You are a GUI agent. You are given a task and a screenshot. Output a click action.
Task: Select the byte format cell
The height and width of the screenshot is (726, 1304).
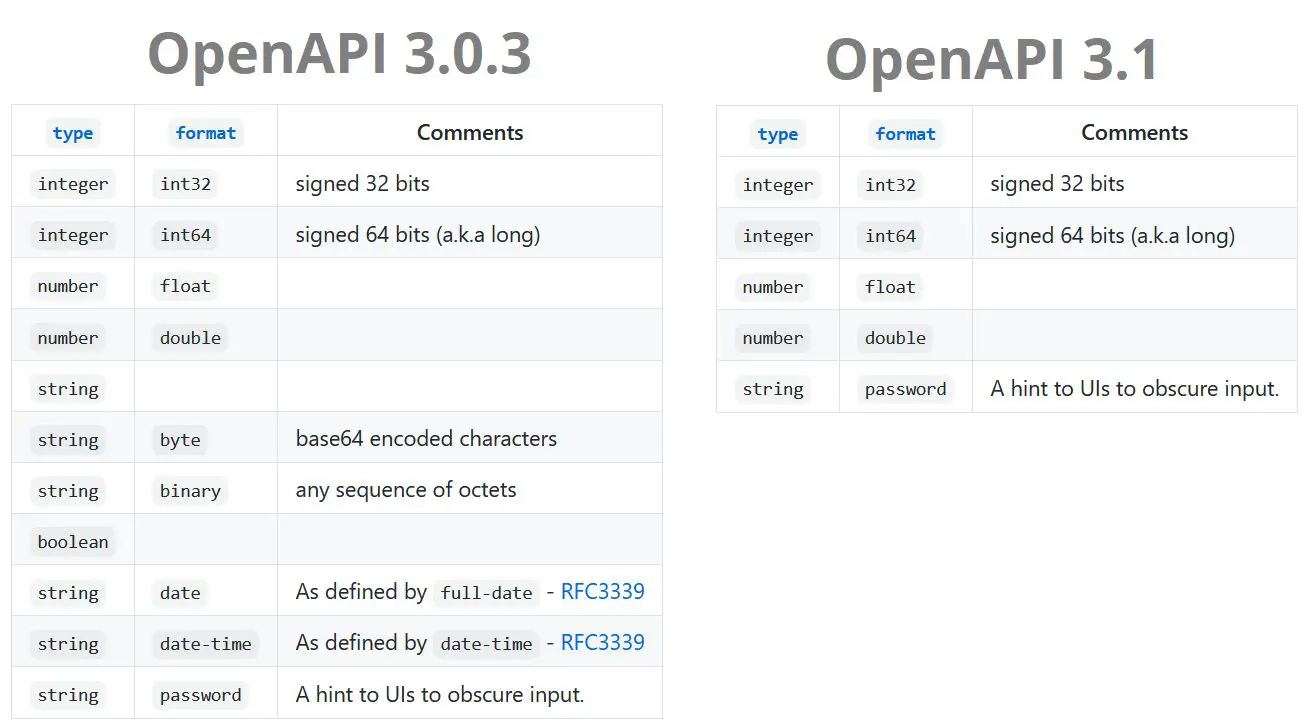click(x=180, y=440)
